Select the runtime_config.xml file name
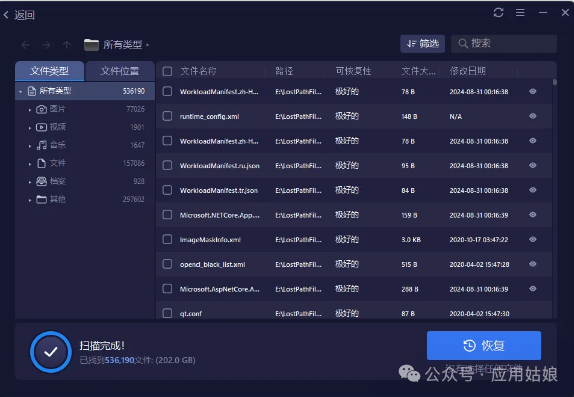This screenshot has height=397, width=574. click(209, 116)
